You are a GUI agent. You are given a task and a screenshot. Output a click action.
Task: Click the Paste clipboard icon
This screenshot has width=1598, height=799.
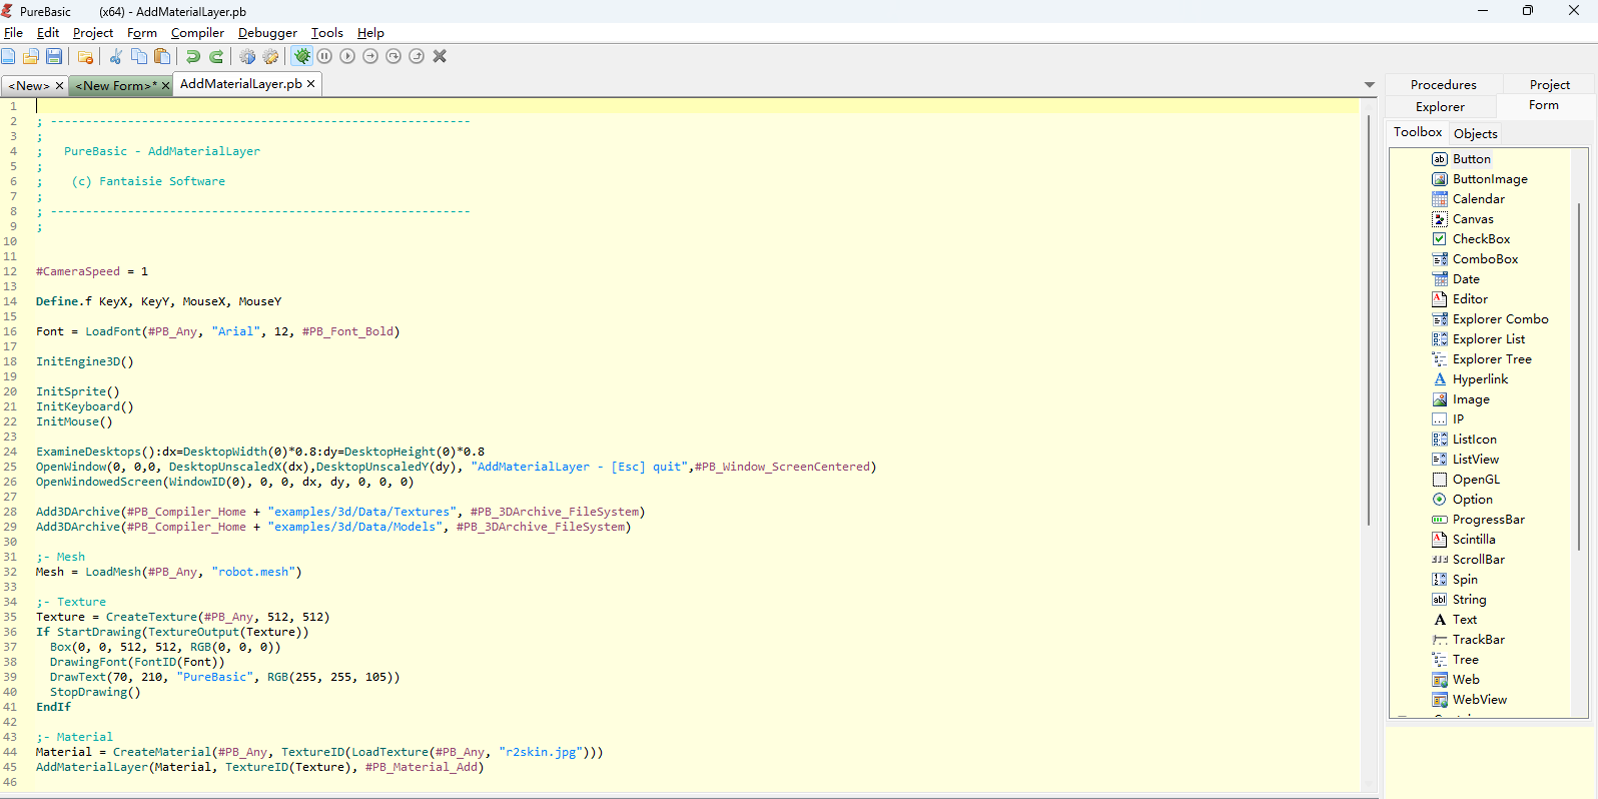click(162, 57)
